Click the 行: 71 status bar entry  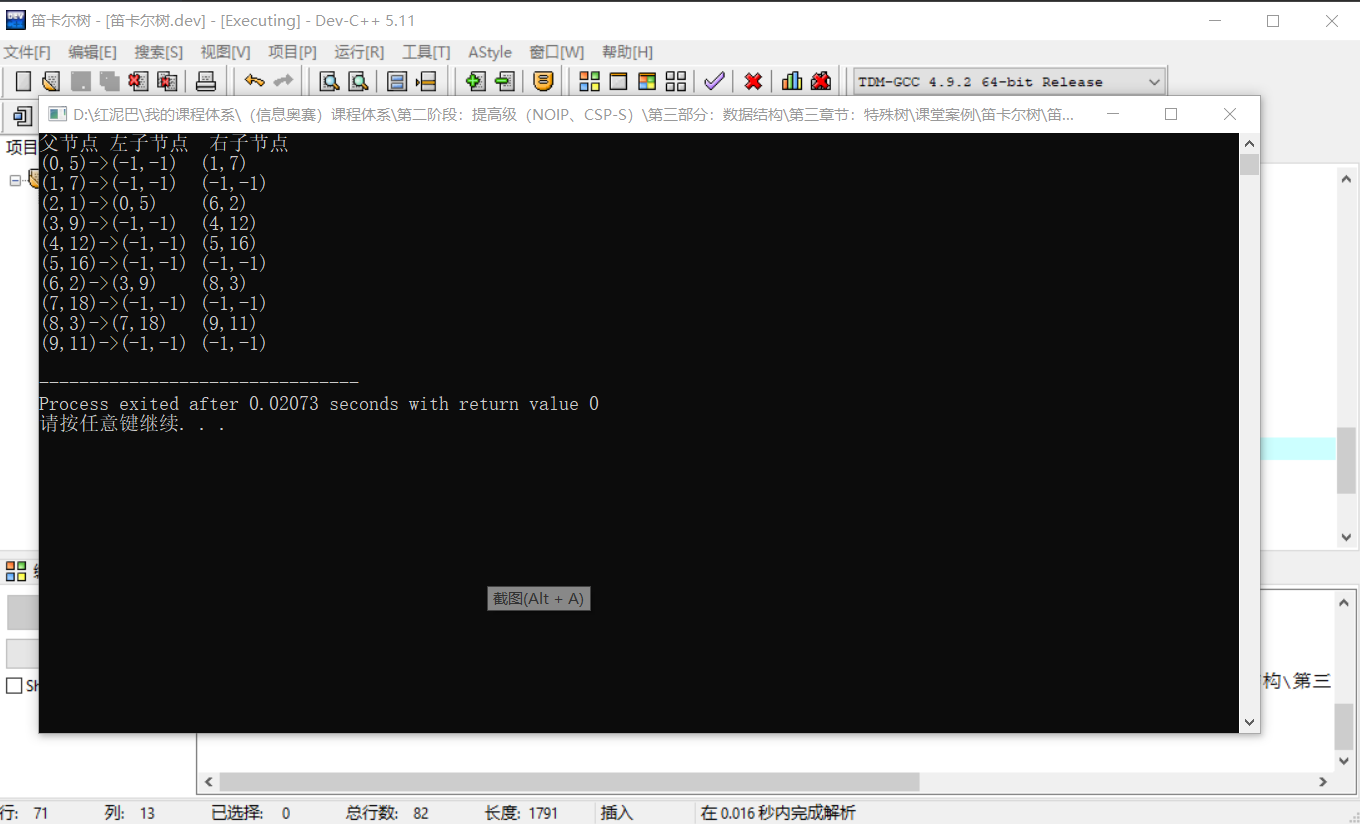(x=24, y=813)
